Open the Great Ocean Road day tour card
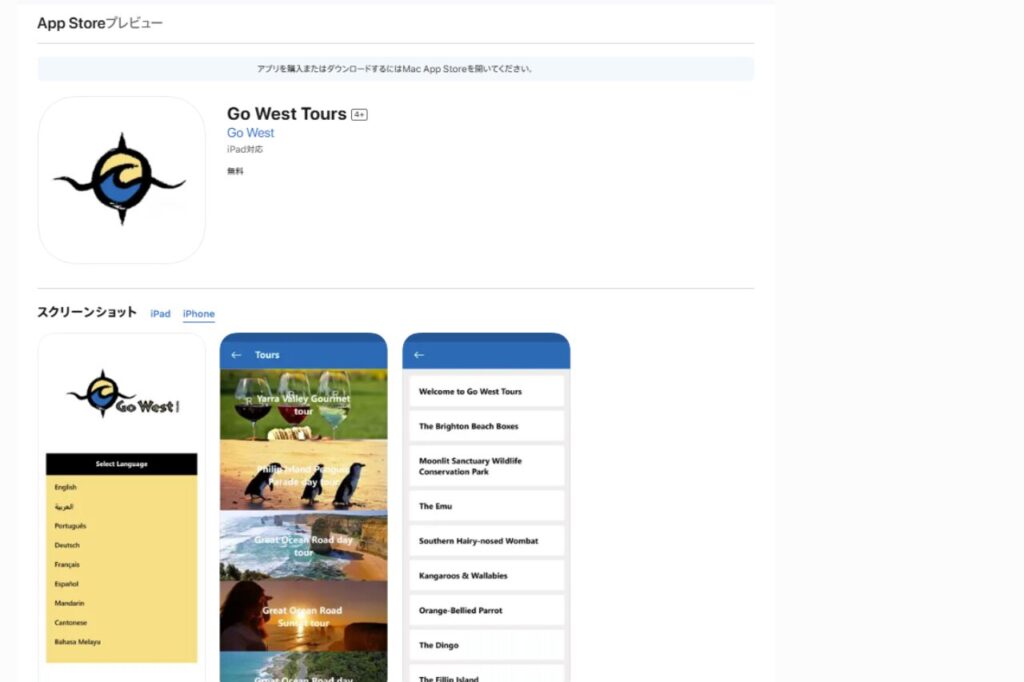Viewport: 1024px width, 682px height. (303, 546)
